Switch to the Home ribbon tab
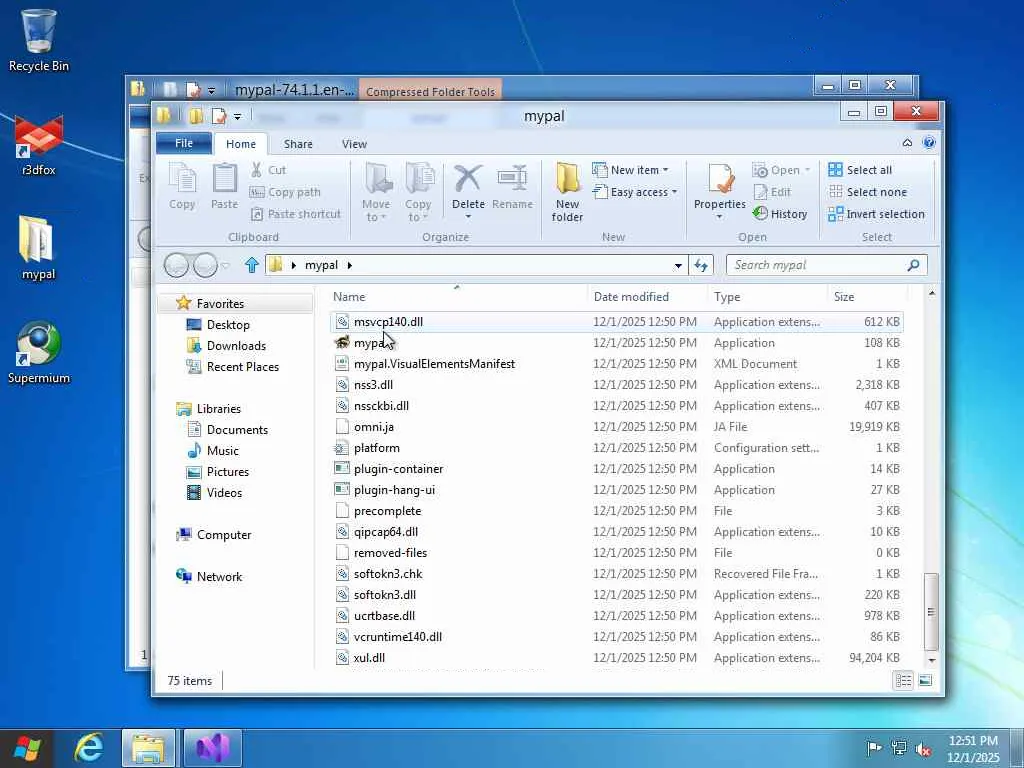The height and width of the screenshot is (768, 1024). tap(241, 144)
